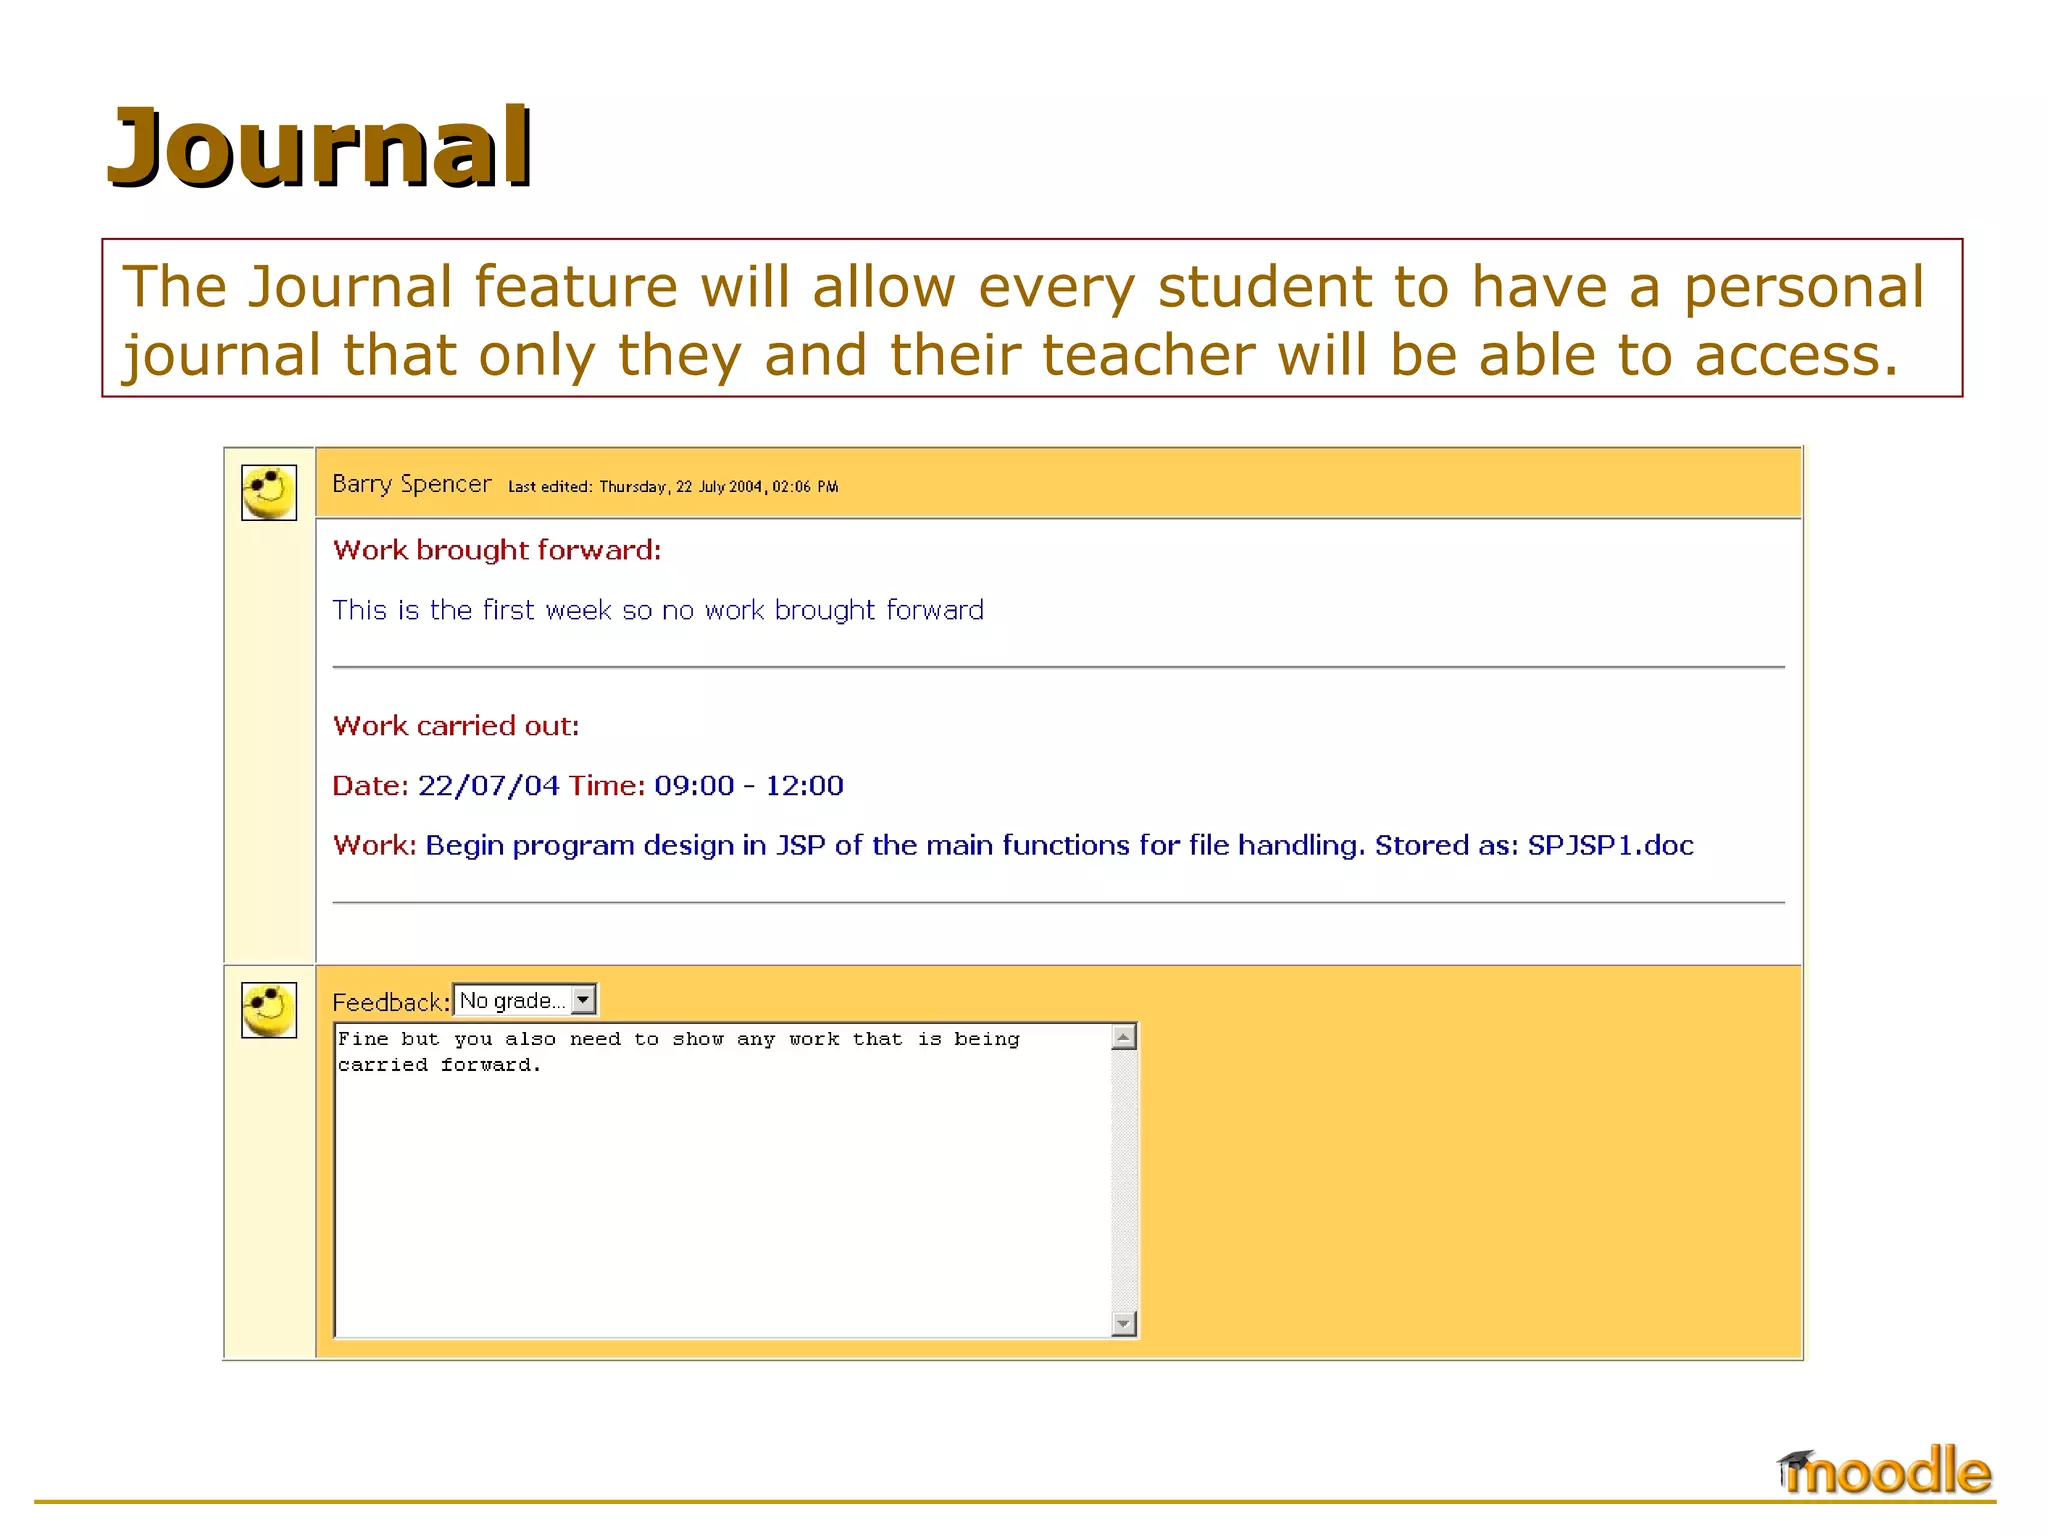Click the 'Feedback:' label

(x=391, y=1002)
